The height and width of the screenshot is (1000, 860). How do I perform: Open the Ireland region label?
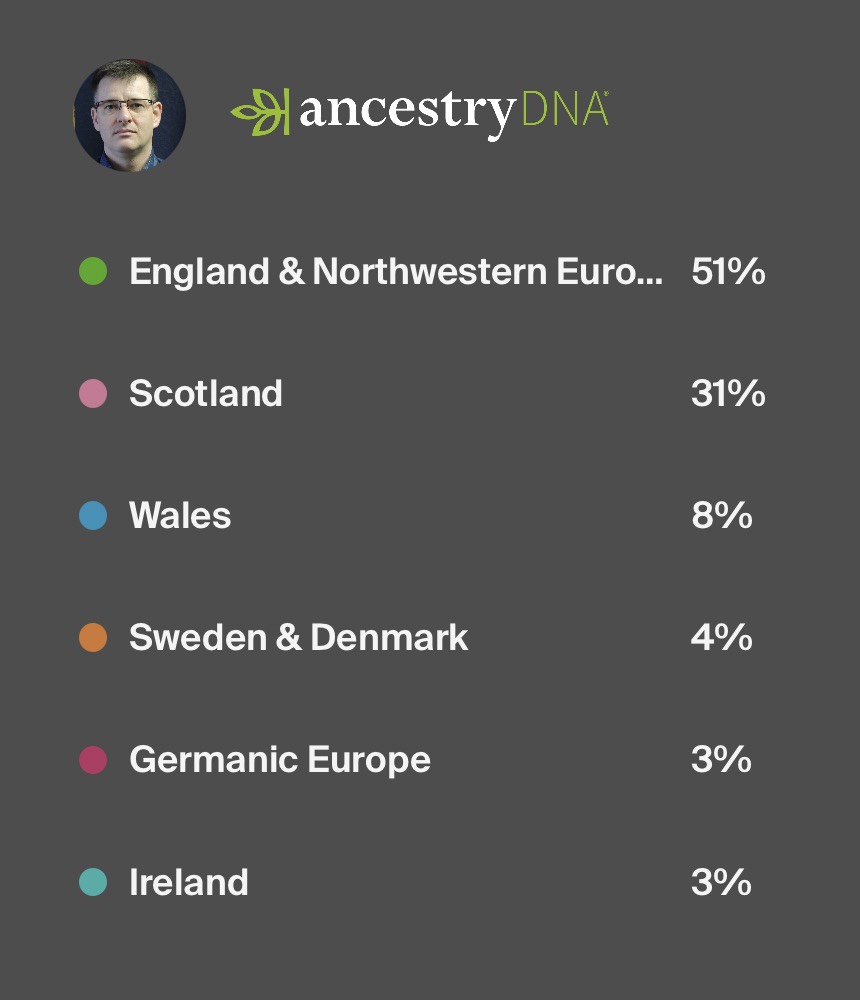[189, 882]
